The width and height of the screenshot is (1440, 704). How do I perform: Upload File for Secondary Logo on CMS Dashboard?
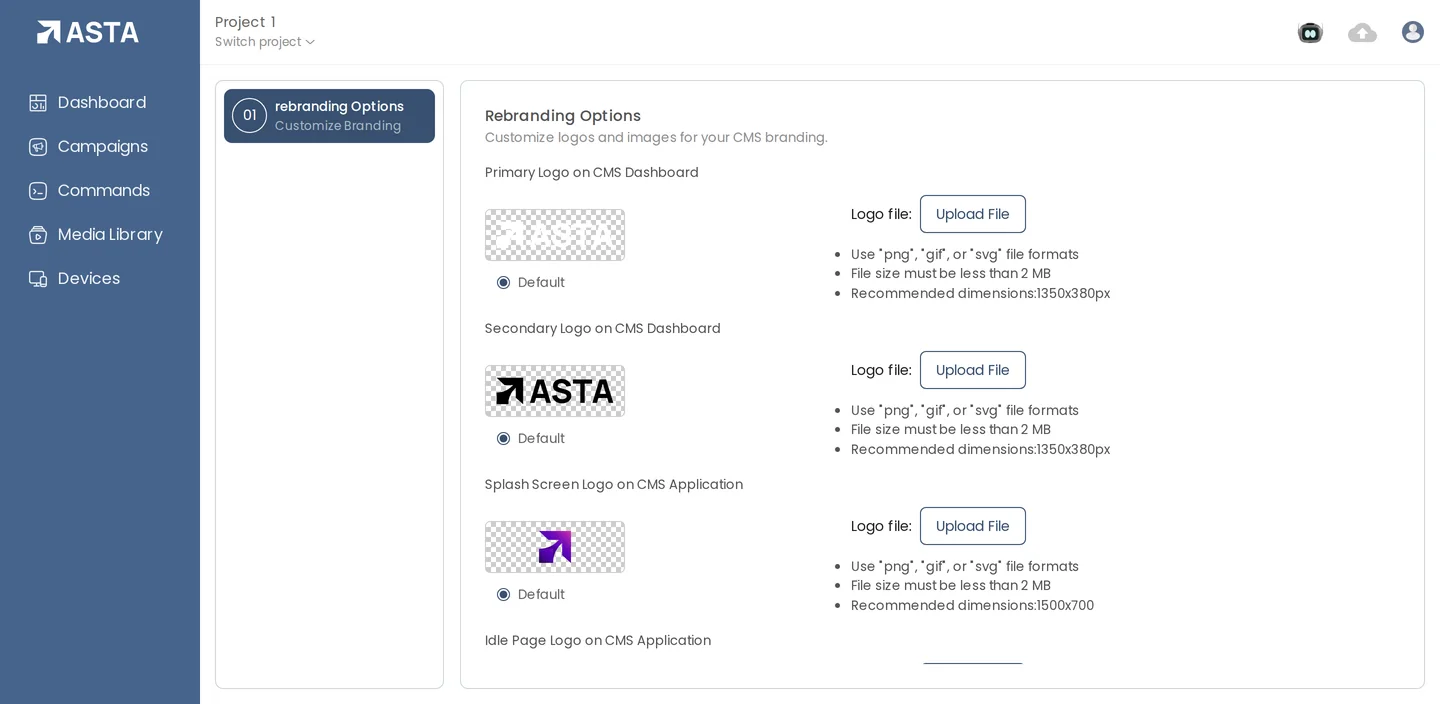[973, 370]
